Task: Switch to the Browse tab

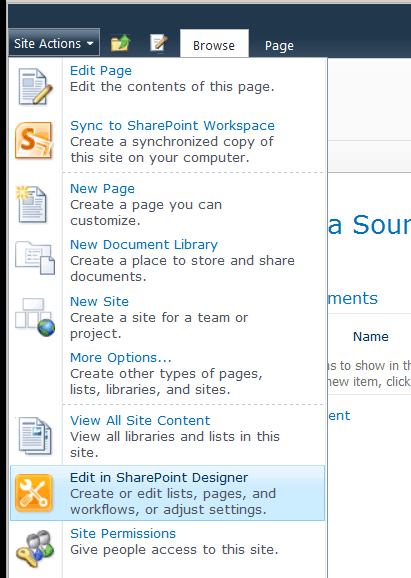Action: 214,45
